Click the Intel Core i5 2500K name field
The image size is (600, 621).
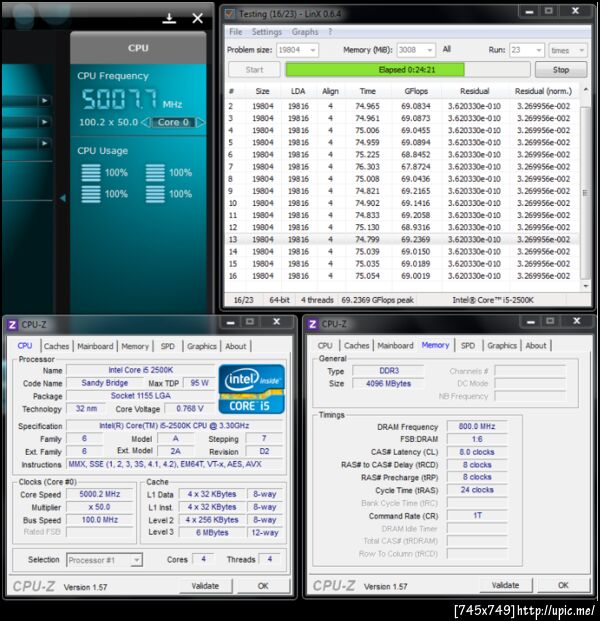point(141,370)
